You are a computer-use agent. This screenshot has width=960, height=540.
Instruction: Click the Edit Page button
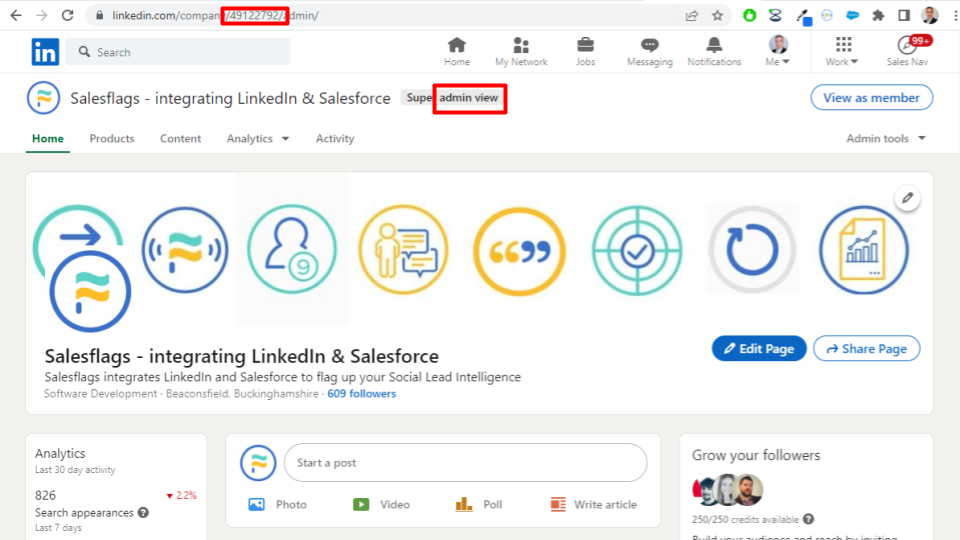pyautogui.click(x=759, y=348)
